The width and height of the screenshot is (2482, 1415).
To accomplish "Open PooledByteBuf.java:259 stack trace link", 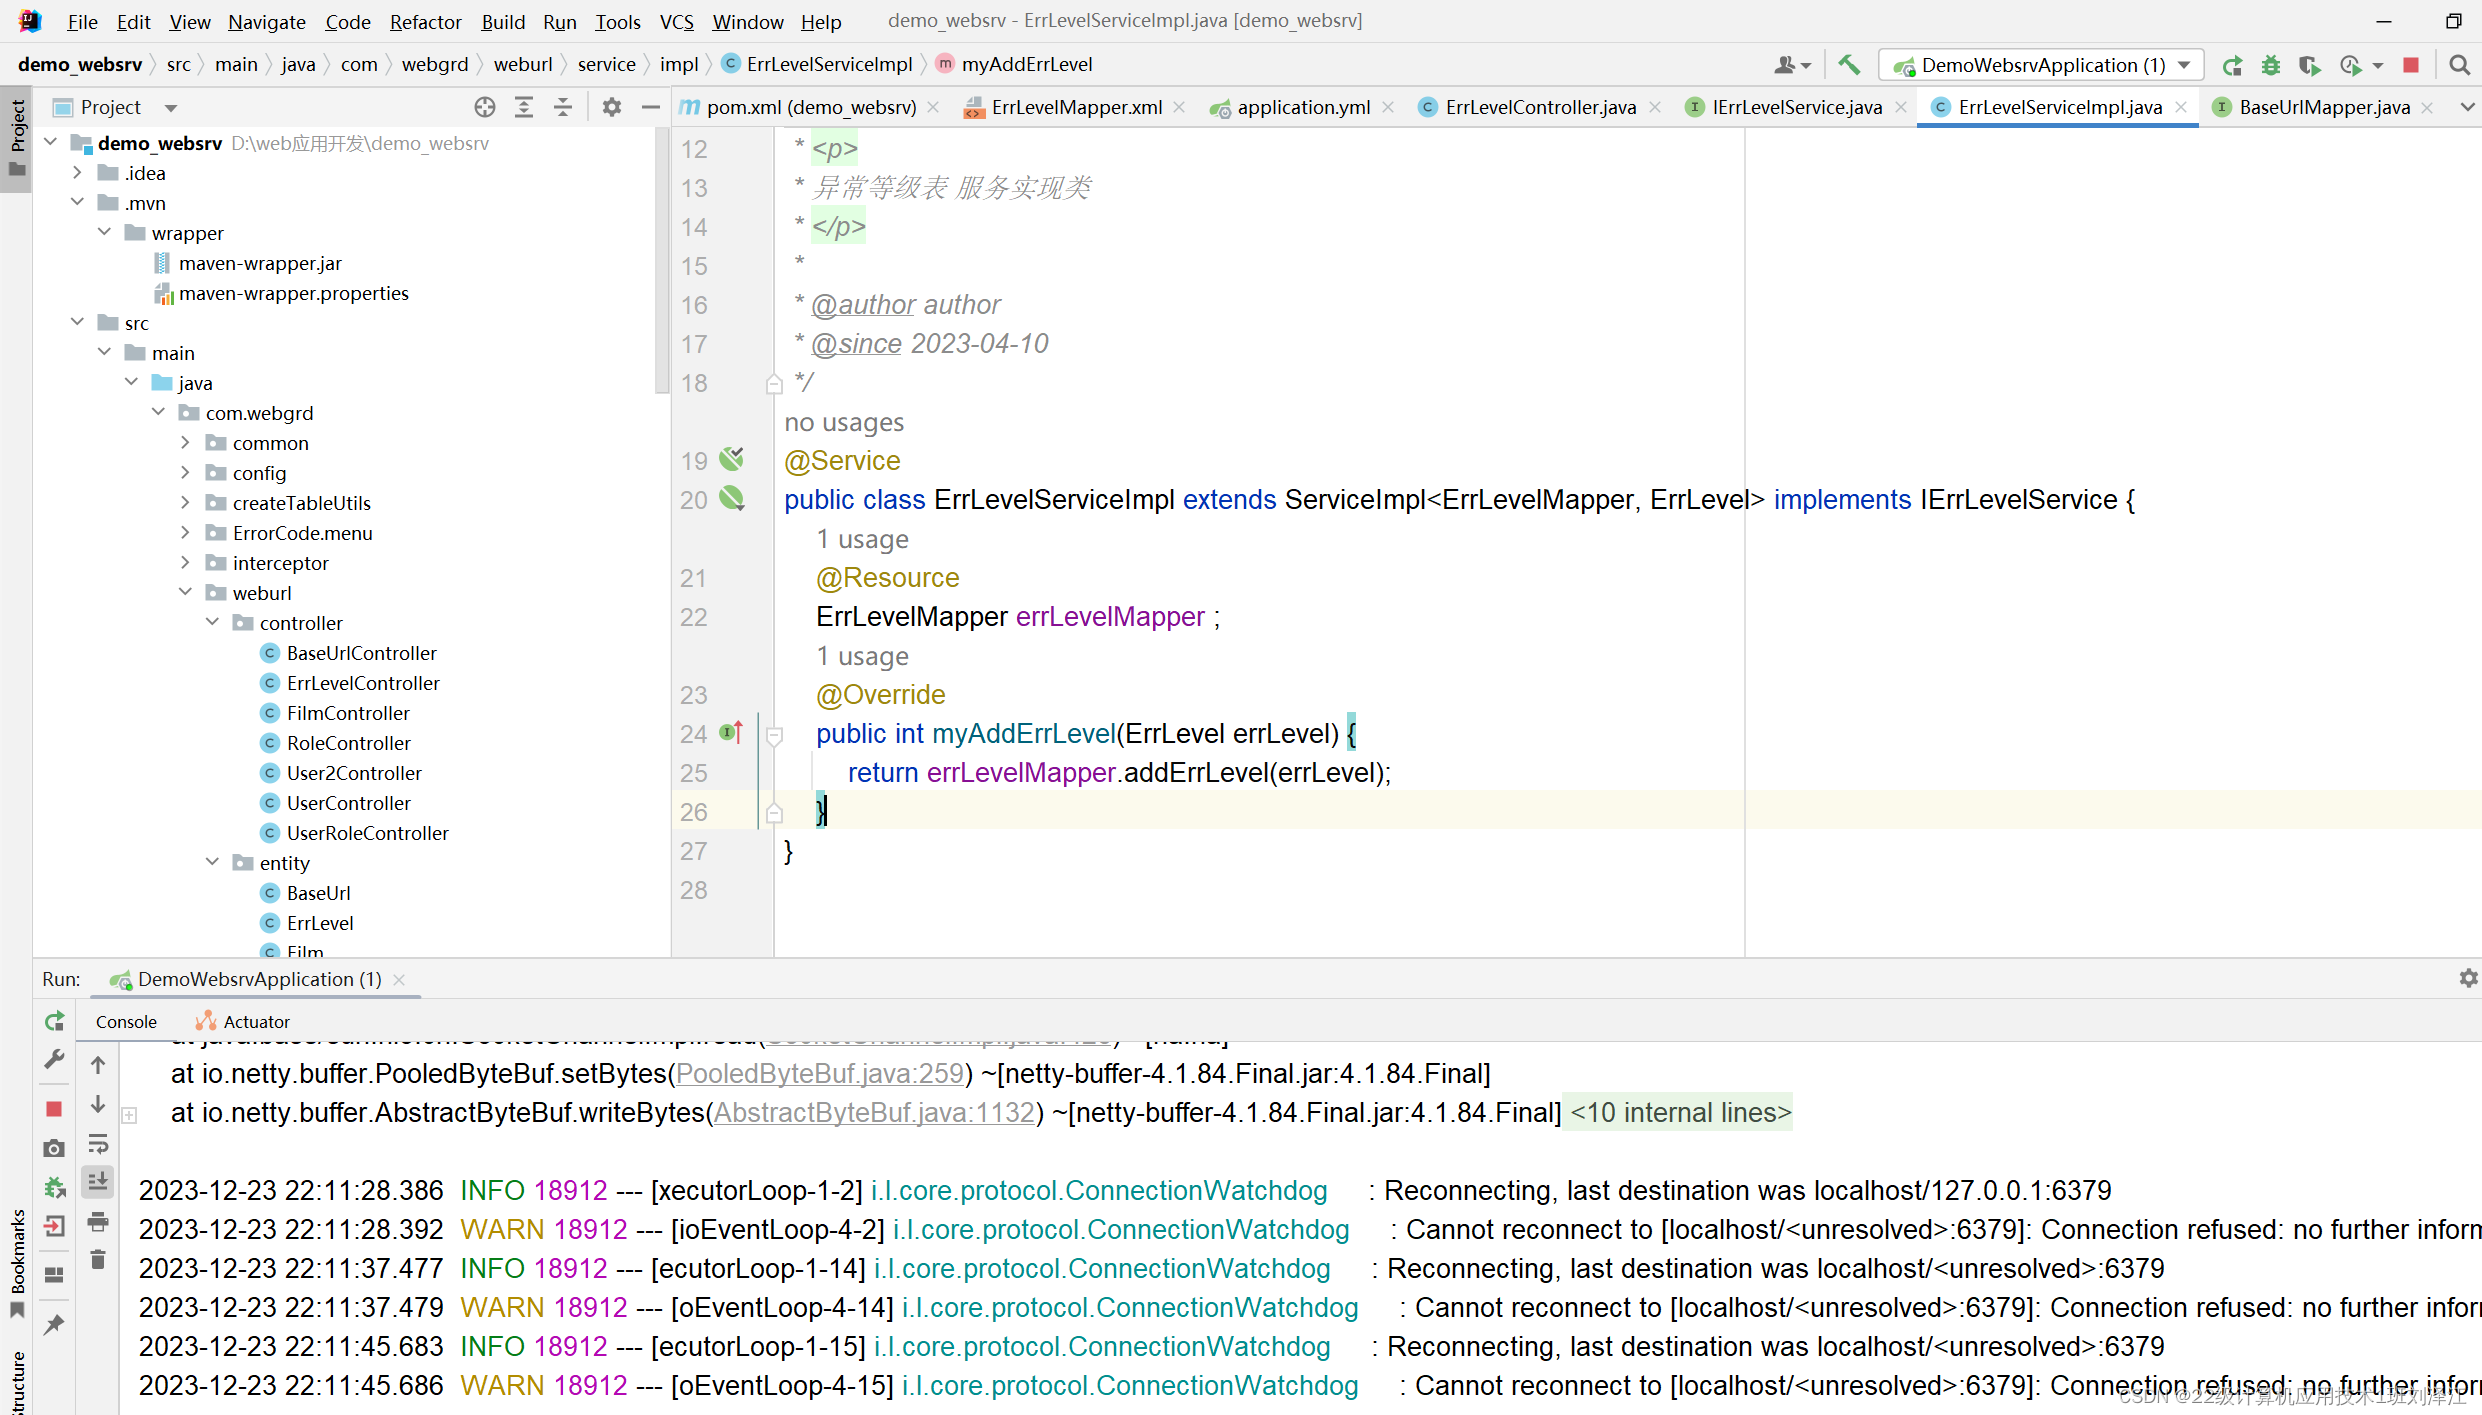I will pos(820,1073).
